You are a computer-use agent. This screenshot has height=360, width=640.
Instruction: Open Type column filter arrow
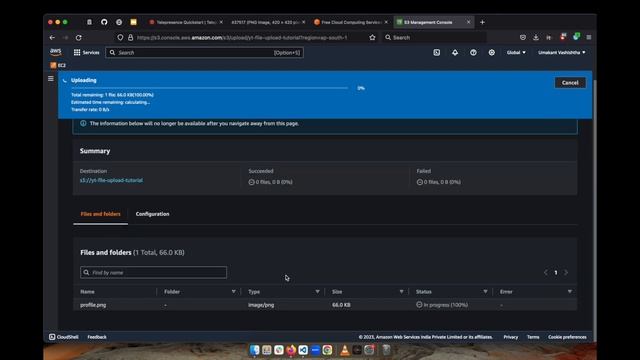click(x=318, y=291)
